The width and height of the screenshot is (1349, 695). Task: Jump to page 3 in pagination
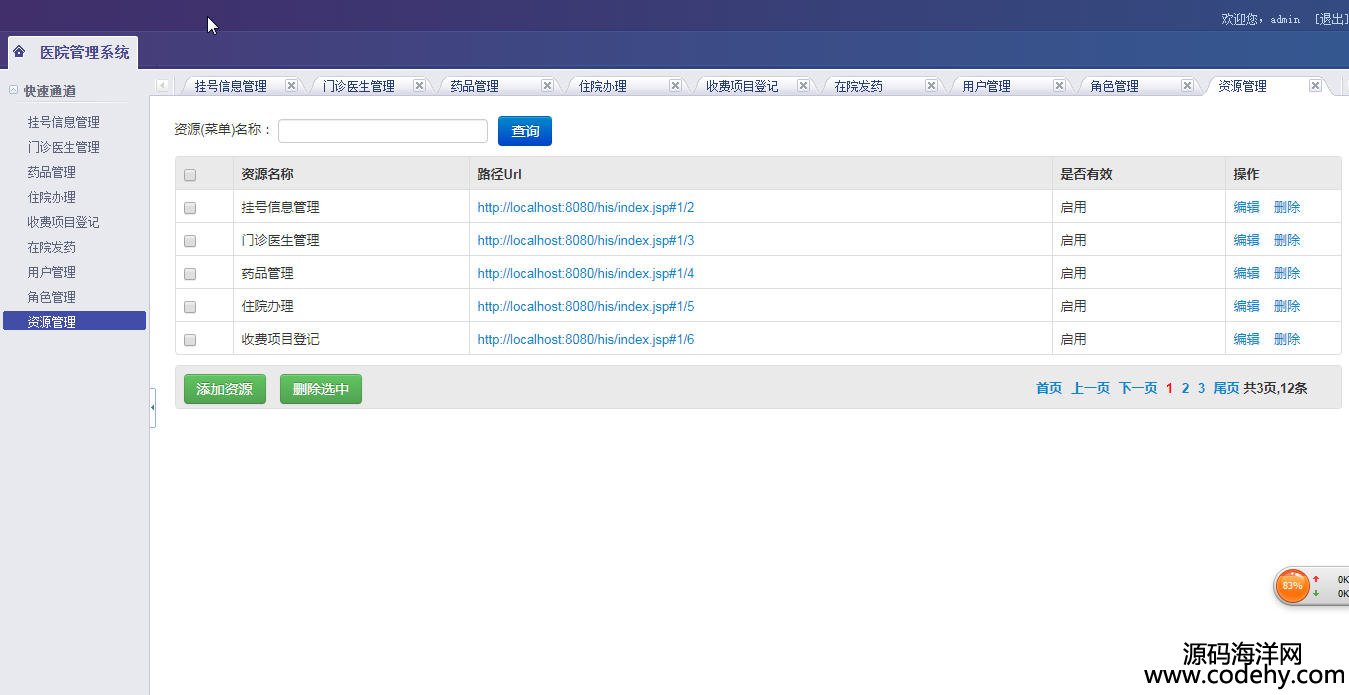point(1201,388)
